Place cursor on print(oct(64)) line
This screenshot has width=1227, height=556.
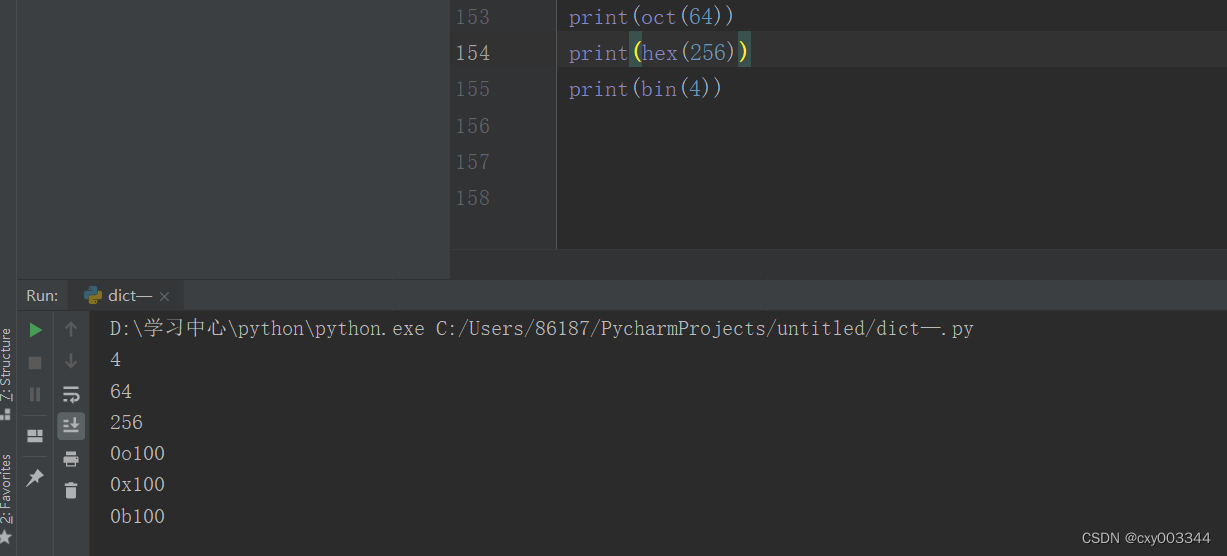(651, 17)
